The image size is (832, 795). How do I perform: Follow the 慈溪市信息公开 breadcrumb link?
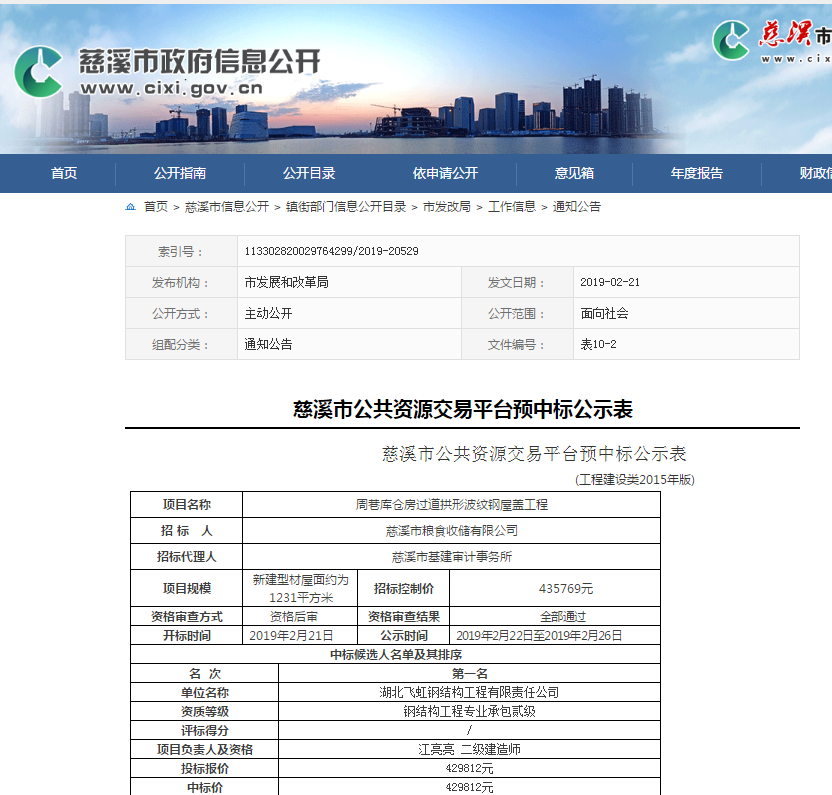point(227,207)
